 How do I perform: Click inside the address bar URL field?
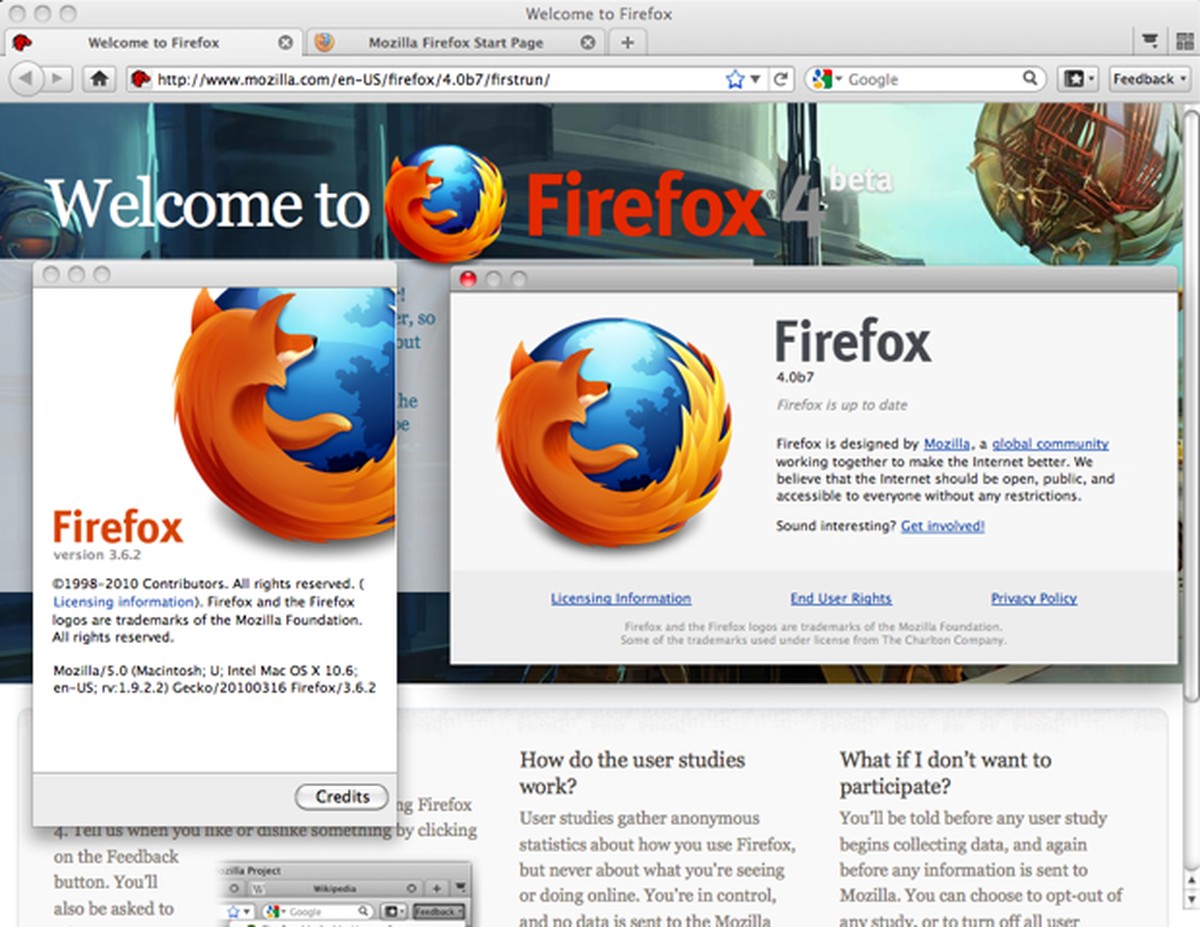[400, 78]
